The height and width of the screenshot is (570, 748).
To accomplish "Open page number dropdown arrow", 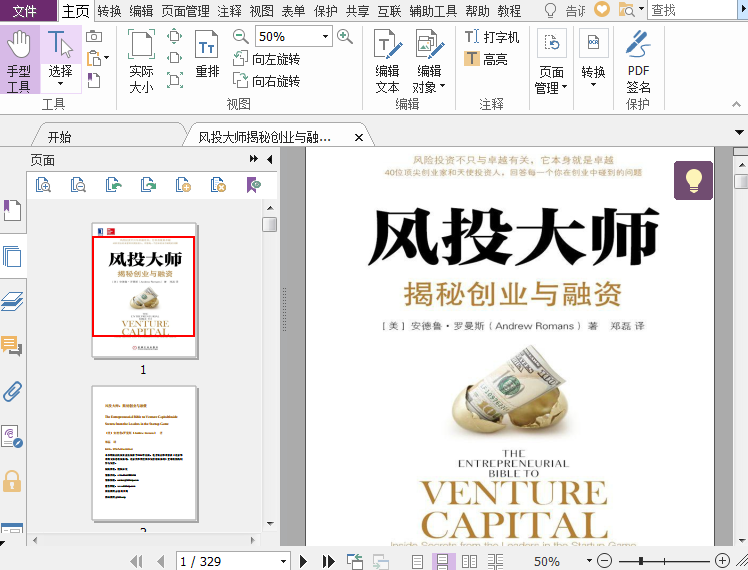I will click(x=283, y=561).
